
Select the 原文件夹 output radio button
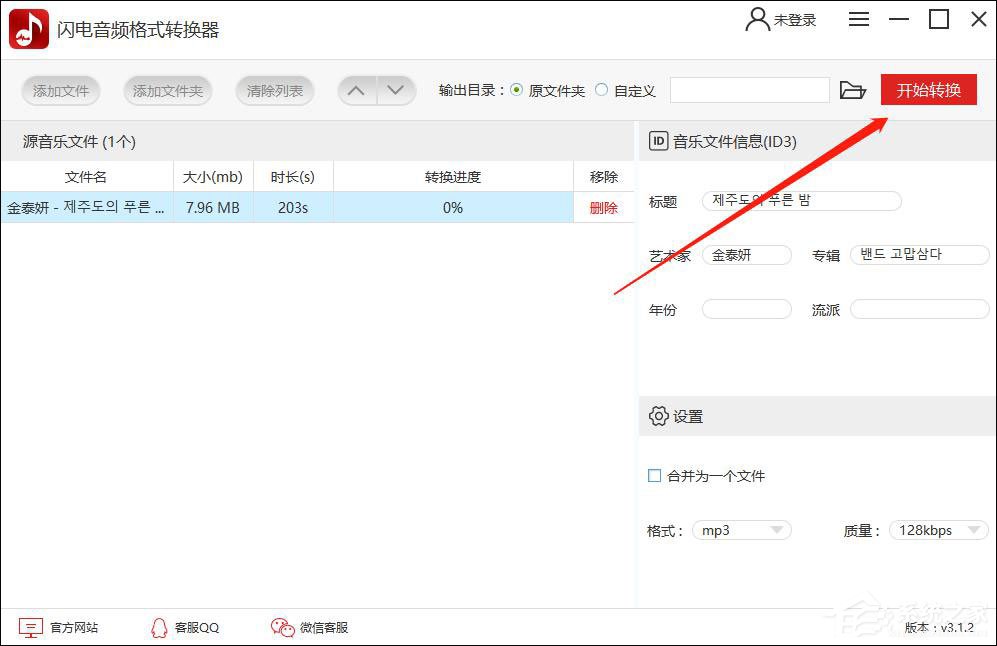[516, 89]
